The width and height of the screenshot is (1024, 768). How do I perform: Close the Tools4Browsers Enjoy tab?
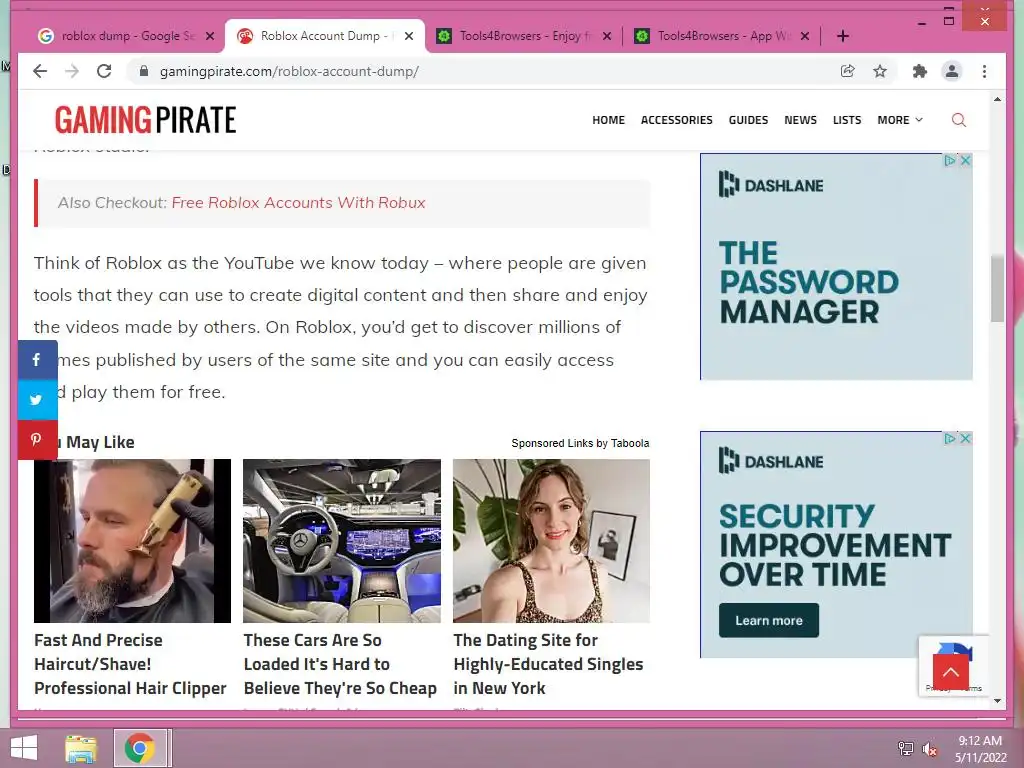607,36
